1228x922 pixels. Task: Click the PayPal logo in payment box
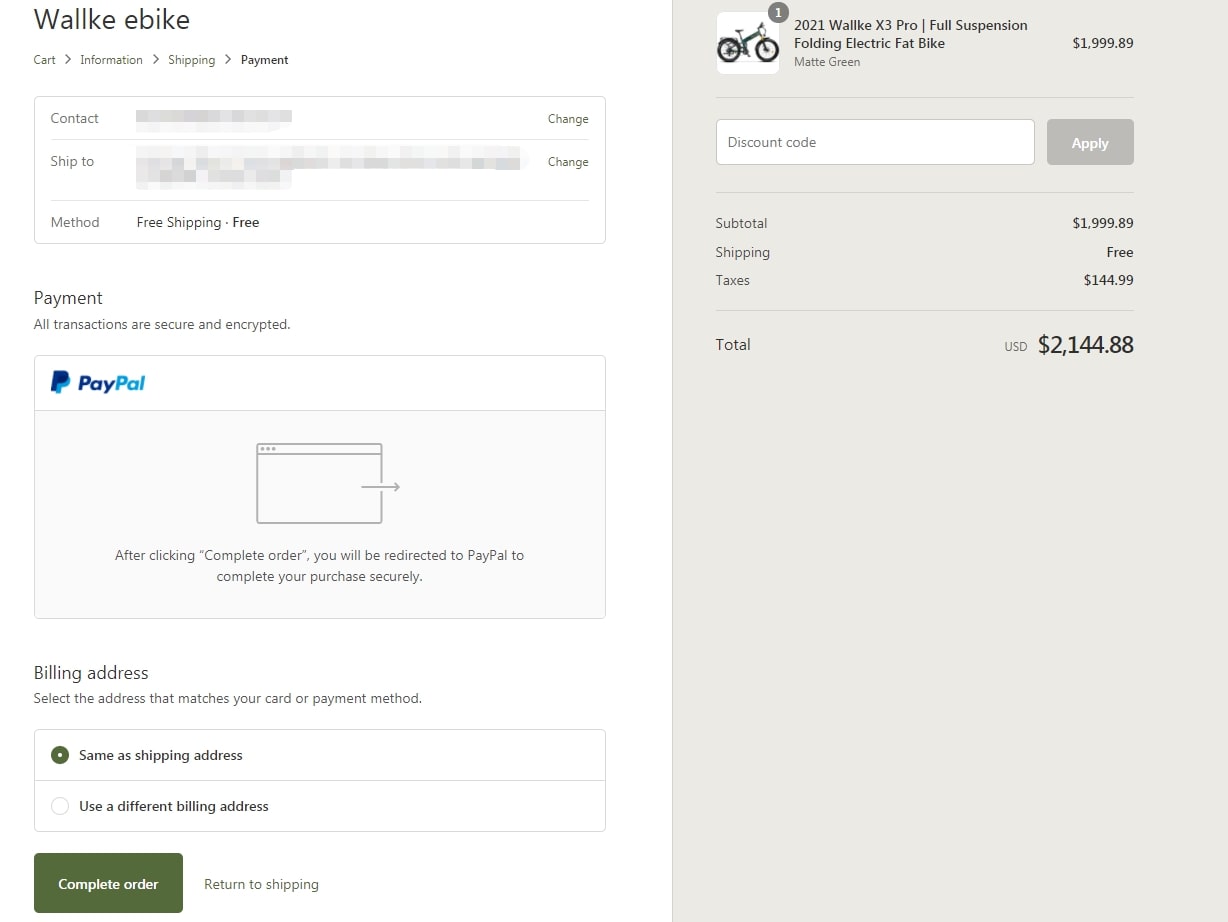pos(98,383)
